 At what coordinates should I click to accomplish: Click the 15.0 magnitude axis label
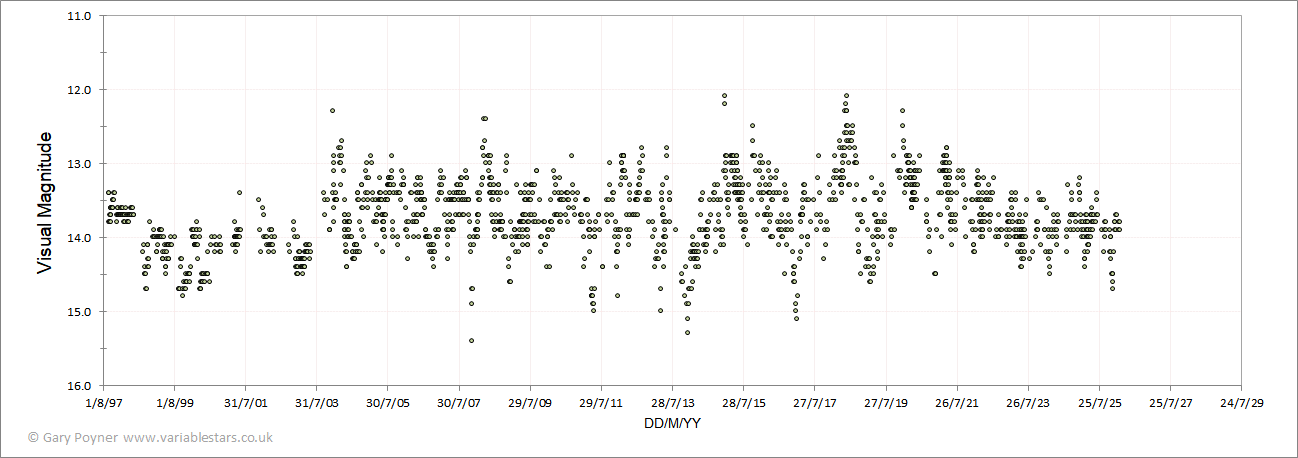point(80,312)
